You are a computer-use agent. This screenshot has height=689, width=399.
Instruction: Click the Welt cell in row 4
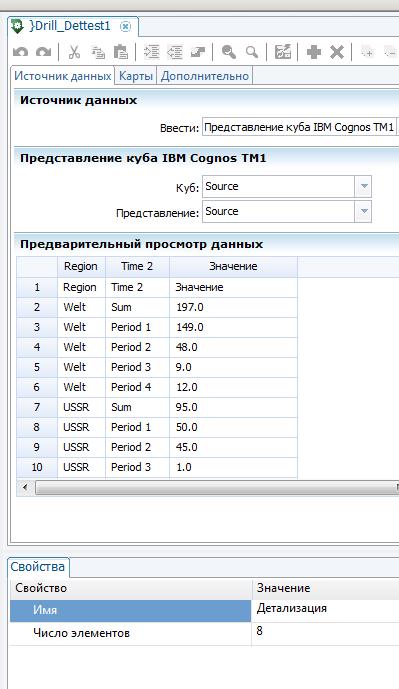(x=81, y=347)
